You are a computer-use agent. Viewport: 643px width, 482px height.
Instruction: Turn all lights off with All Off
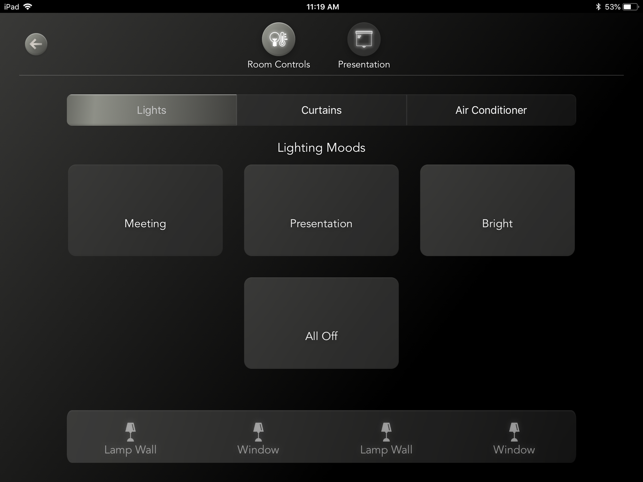tap(321, 323)
